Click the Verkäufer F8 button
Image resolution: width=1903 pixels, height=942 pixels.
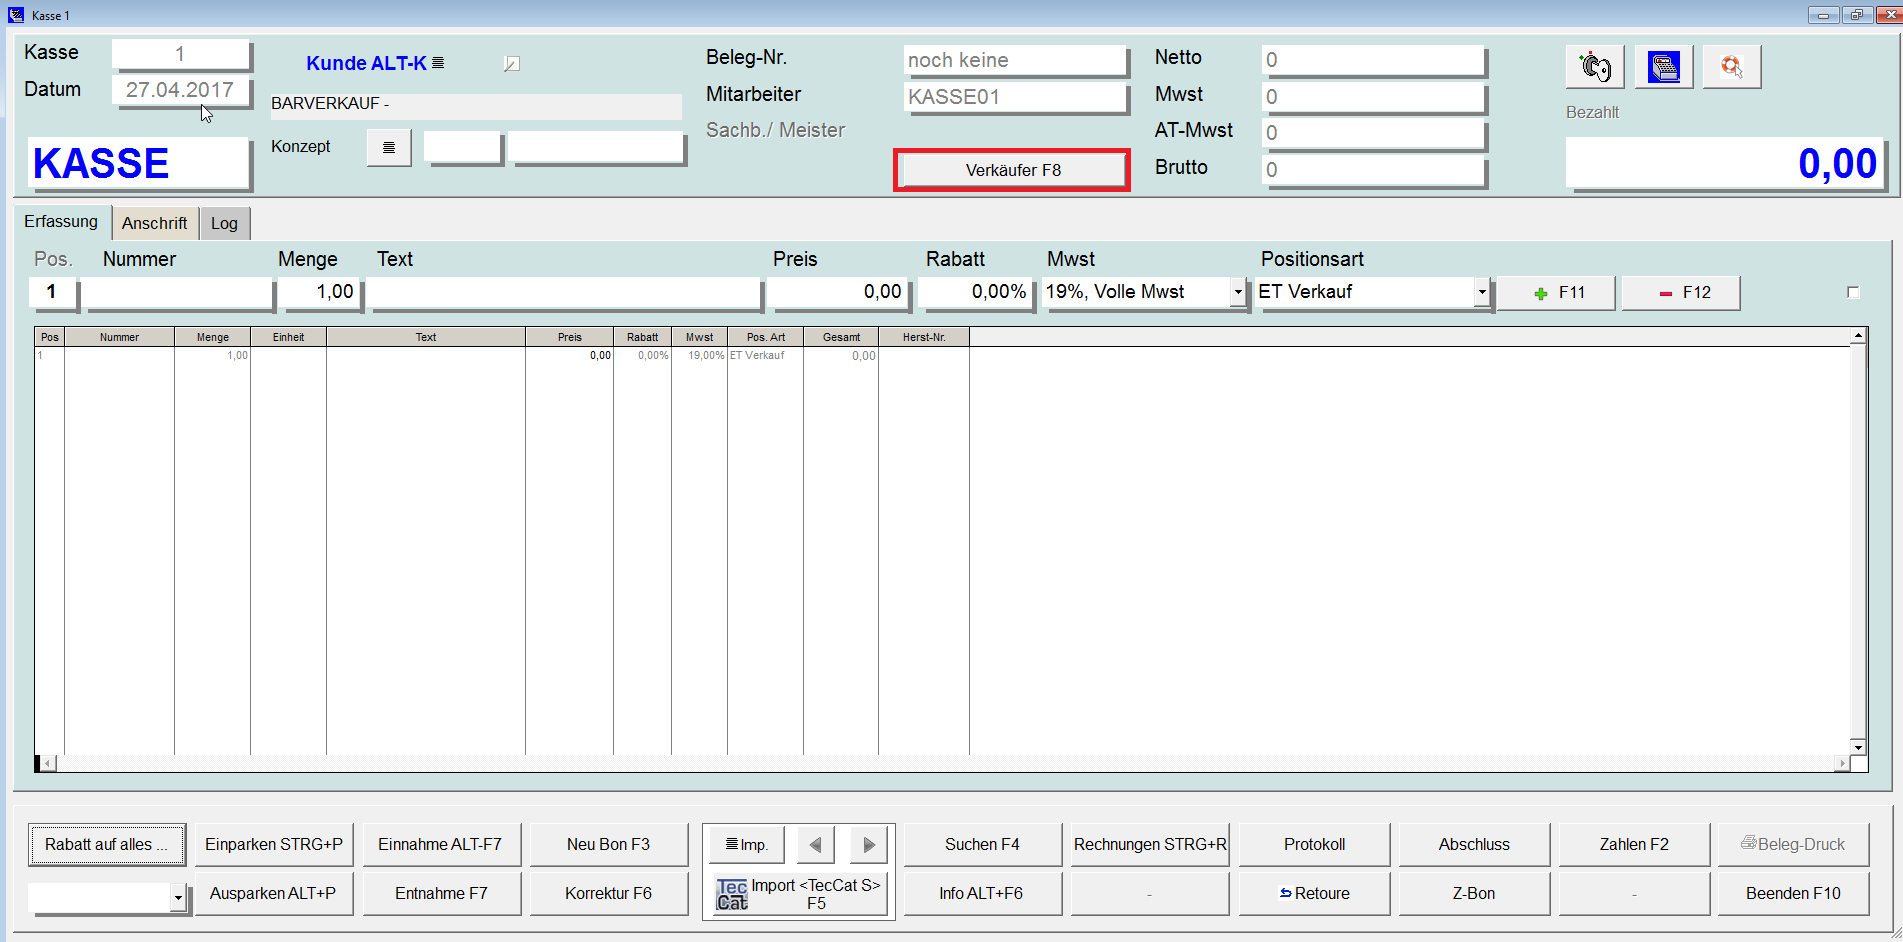tap(1013, 170)
